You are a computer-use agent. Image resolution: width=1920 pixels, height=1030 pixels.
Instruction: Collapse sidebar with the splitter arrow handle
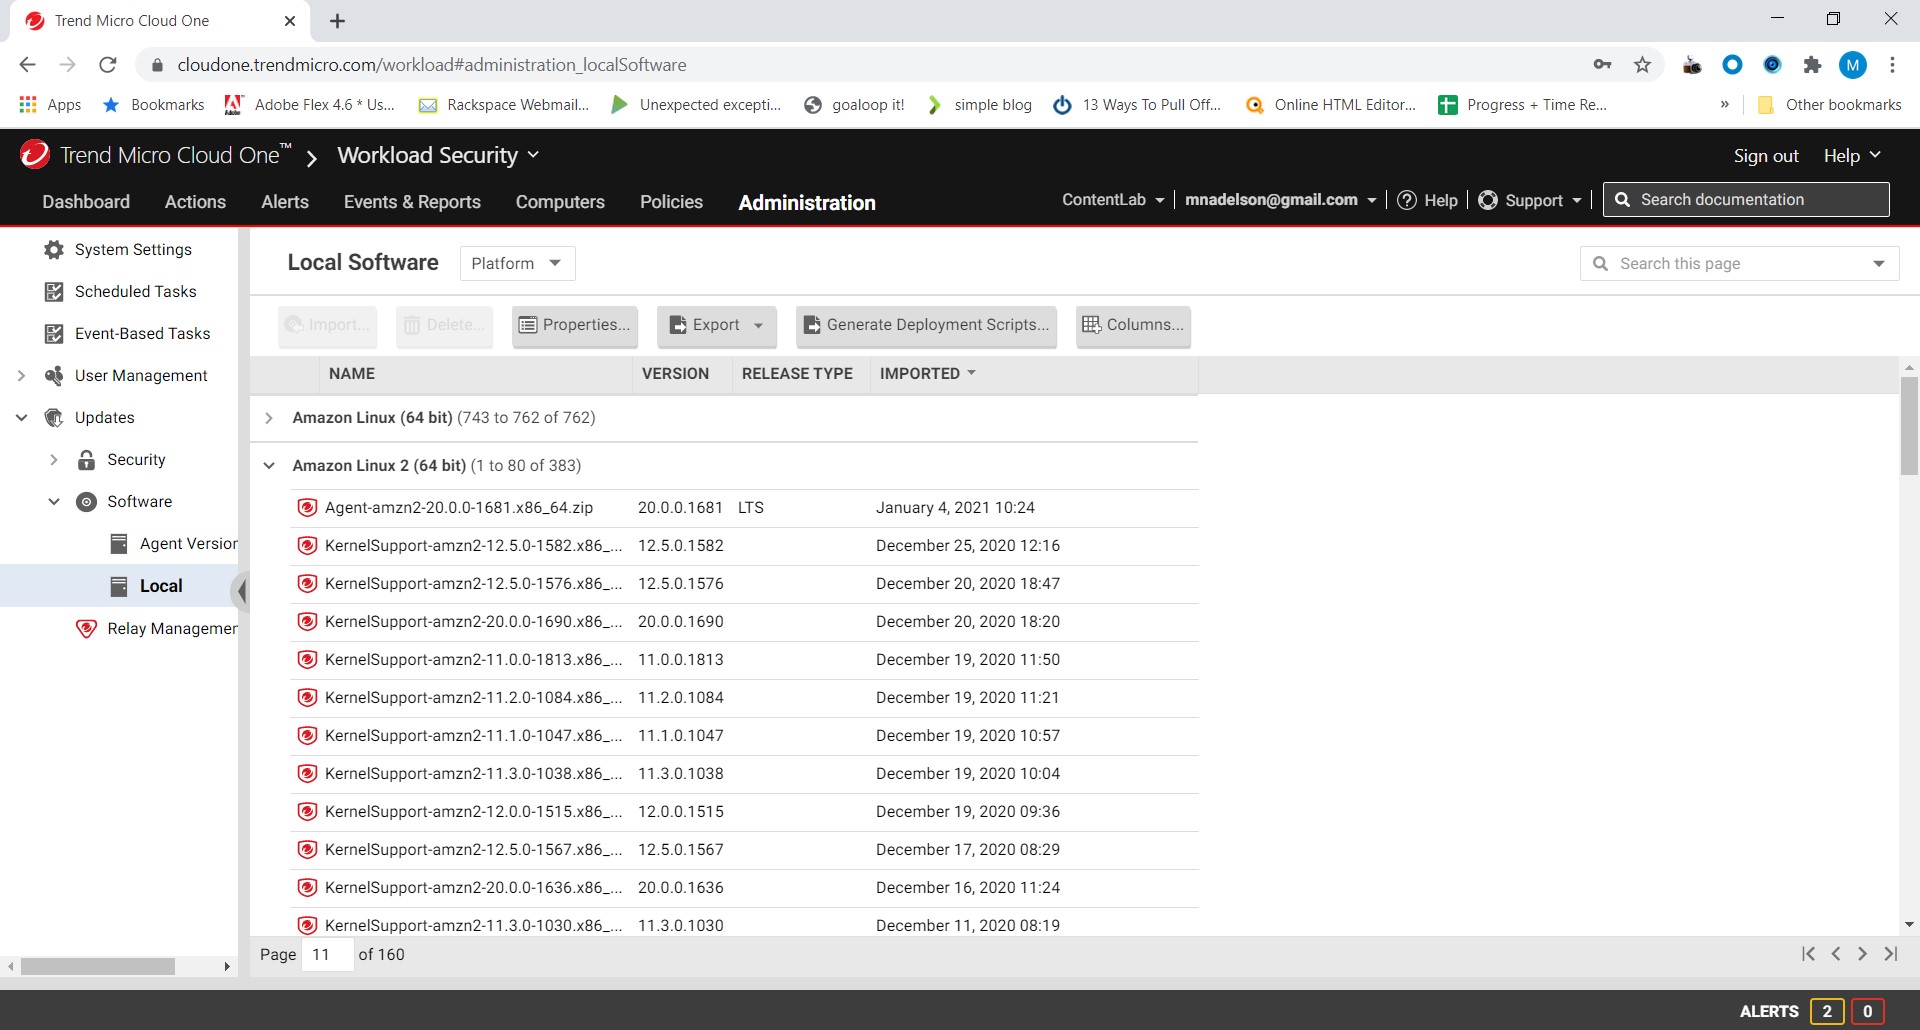[241, 591]
